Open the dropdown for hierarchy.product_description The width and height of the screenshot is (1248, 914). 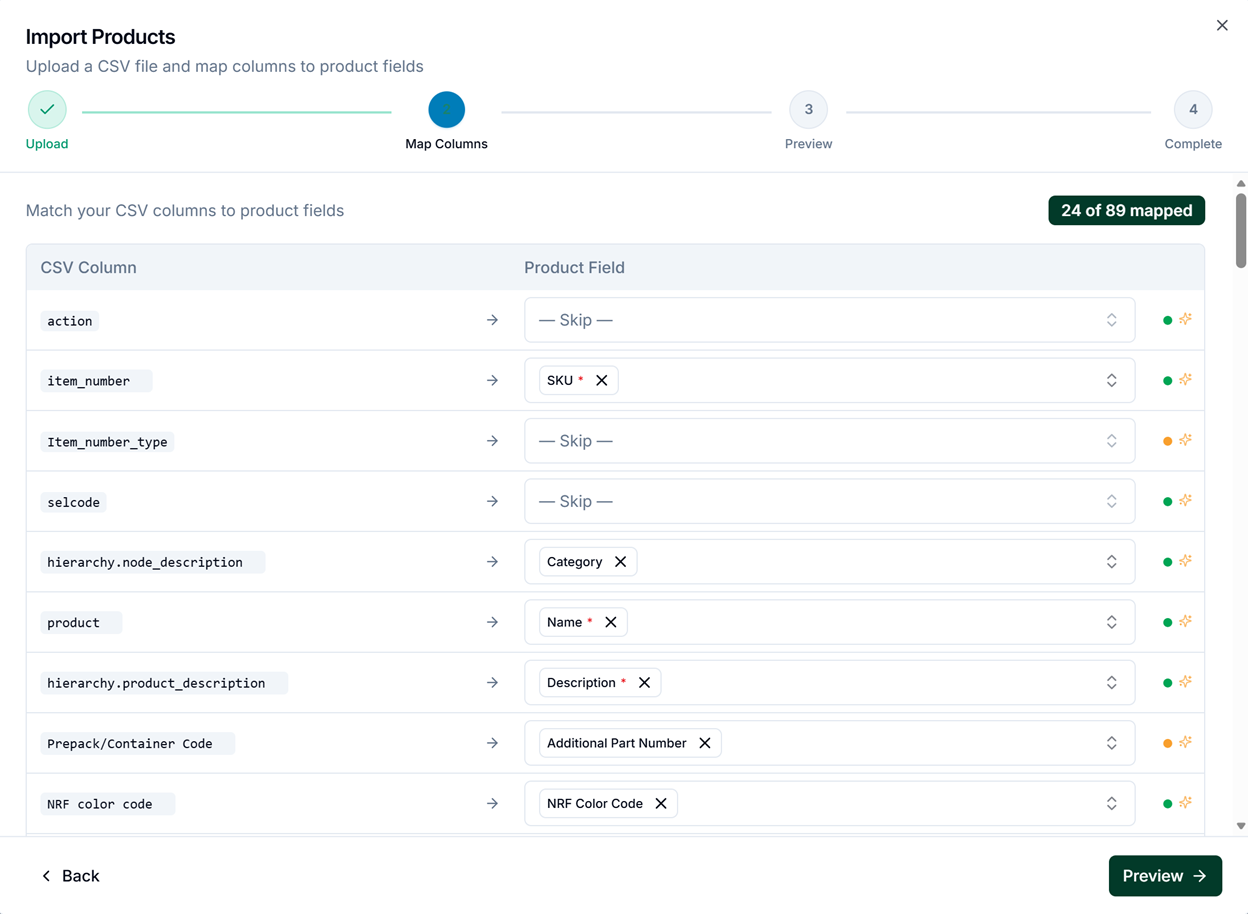[829, 683]
